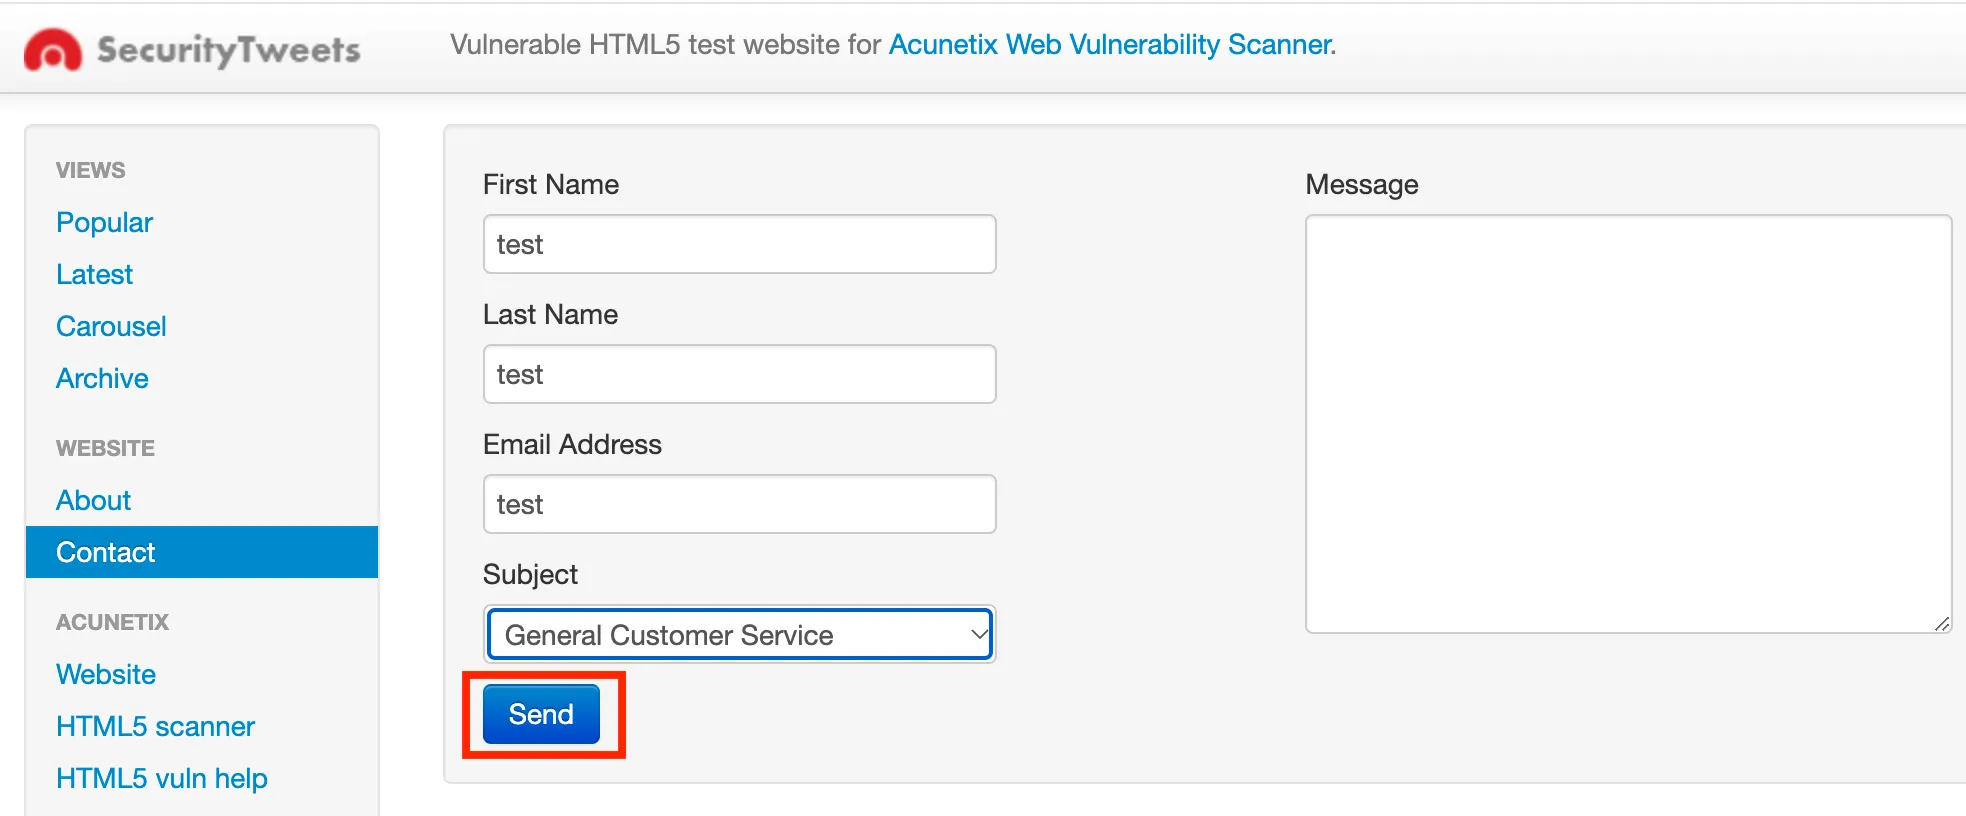Select the Contact sidebar item
This screenshot has width=1966, height=816.
click(x=202, y=552)
